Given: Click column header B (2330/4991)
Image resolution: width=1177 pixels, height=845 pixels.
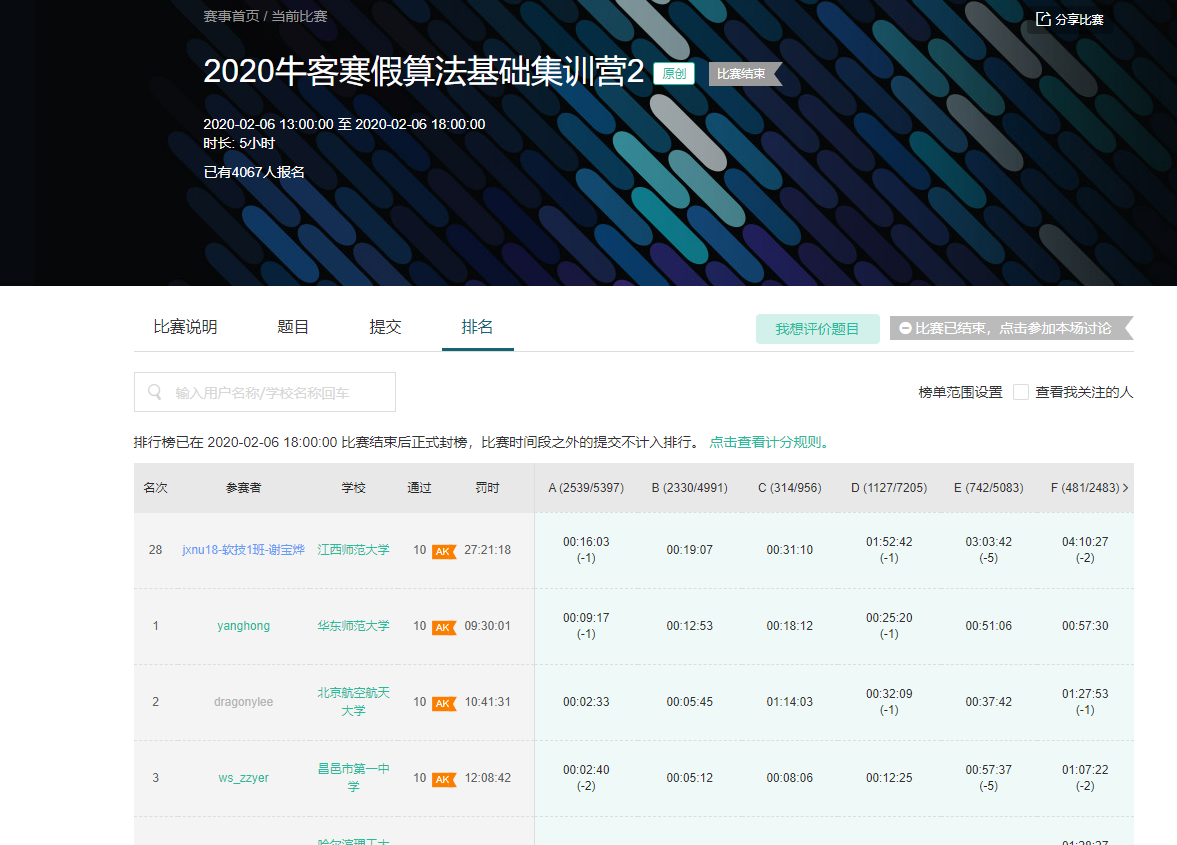Looking at the screenshot, I should [690, 488].
